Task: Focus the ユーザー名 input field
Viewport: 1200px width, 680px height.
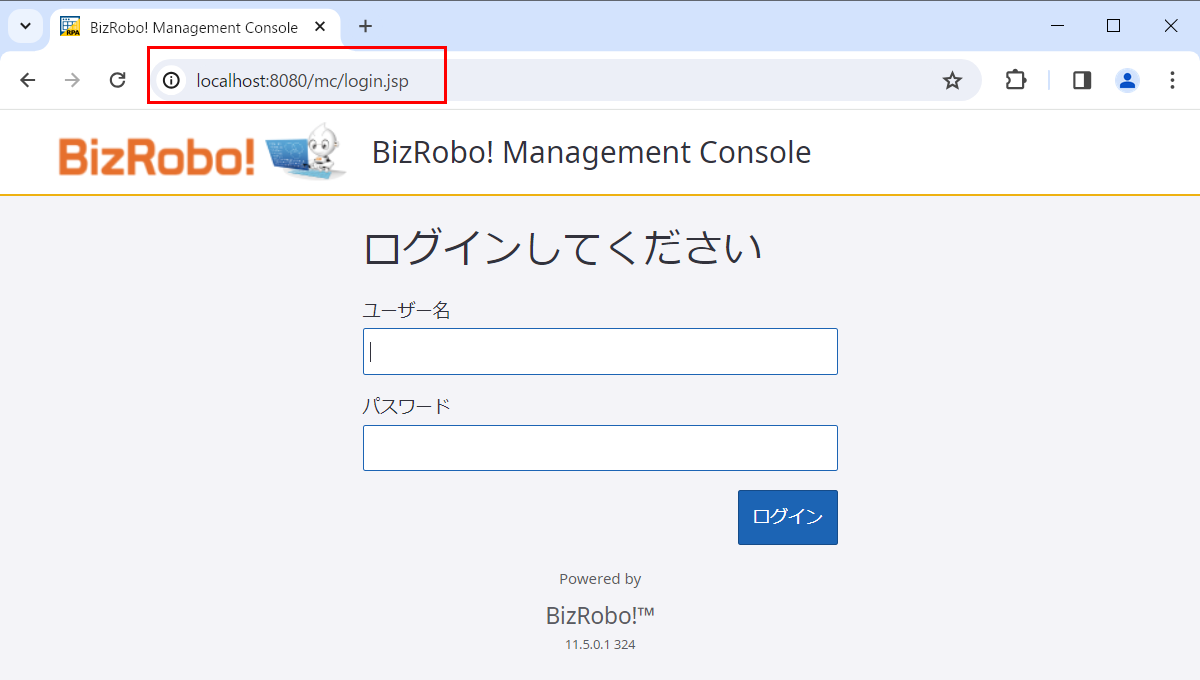Action: [600, 352]
